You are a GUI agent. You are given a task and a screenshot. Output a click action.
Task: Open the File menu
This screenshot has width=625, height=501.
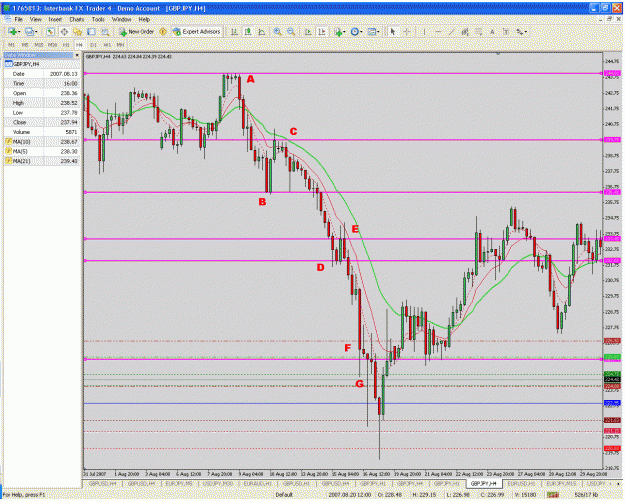coord(19,19)
